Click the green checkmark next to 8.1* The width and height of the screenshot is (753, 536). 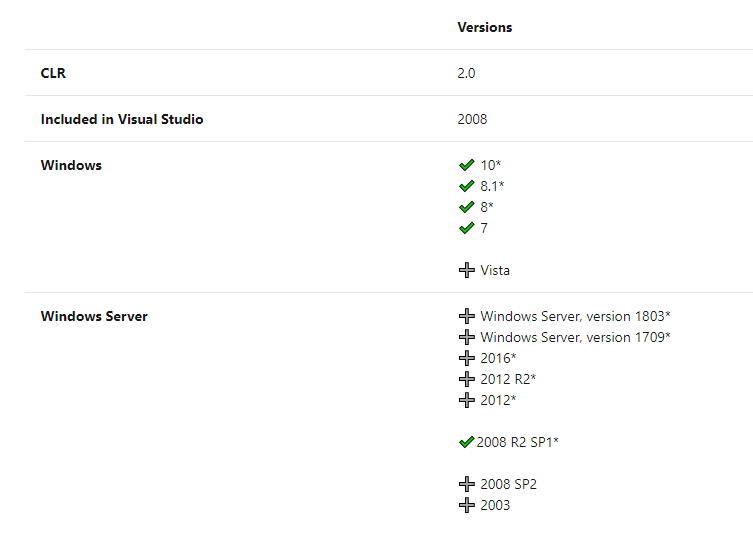coord(466,186)
